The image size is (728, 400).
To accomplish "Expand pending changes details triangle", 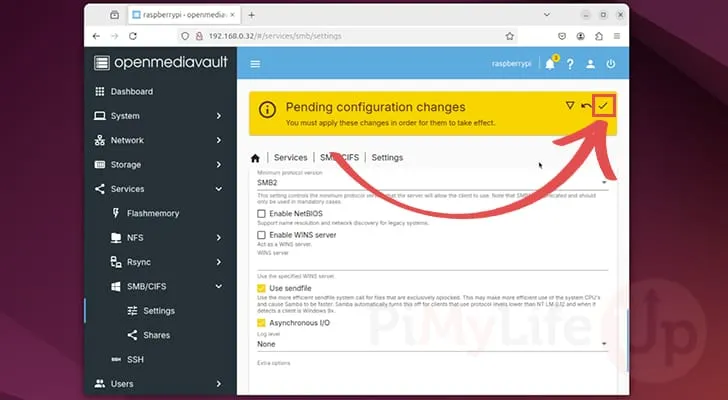I will (x=570, y=105).
